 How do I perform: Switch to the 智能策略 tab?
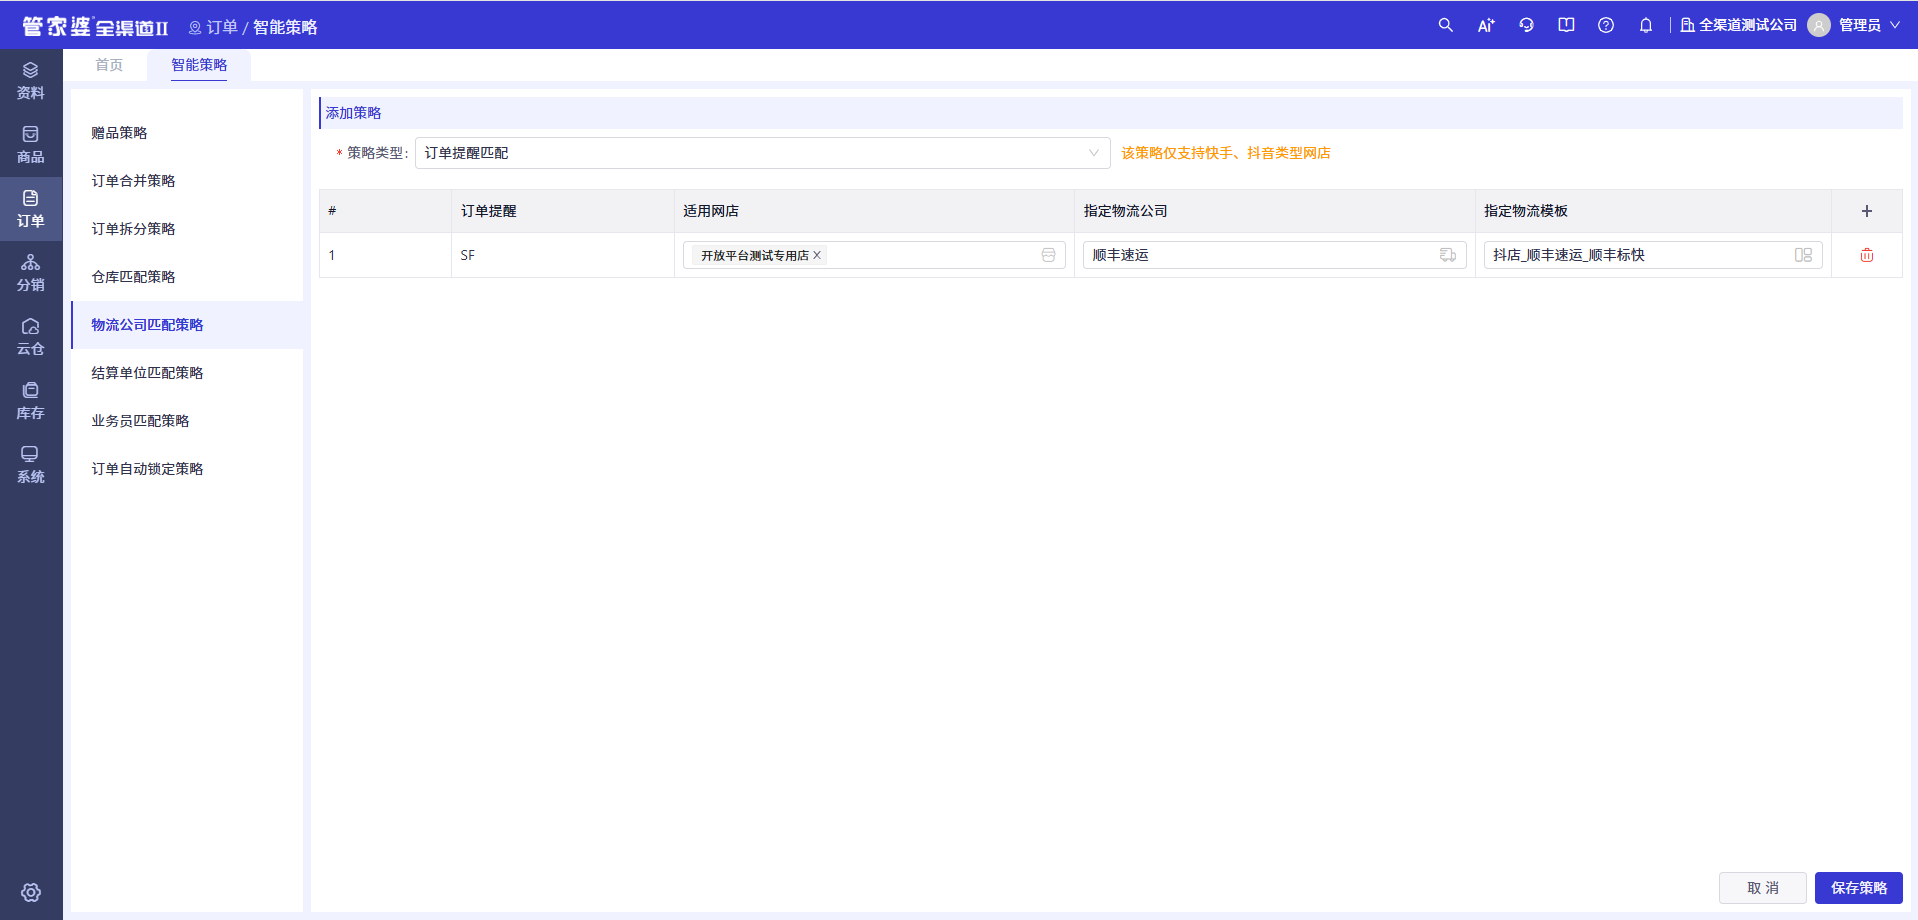coord(199,65)
